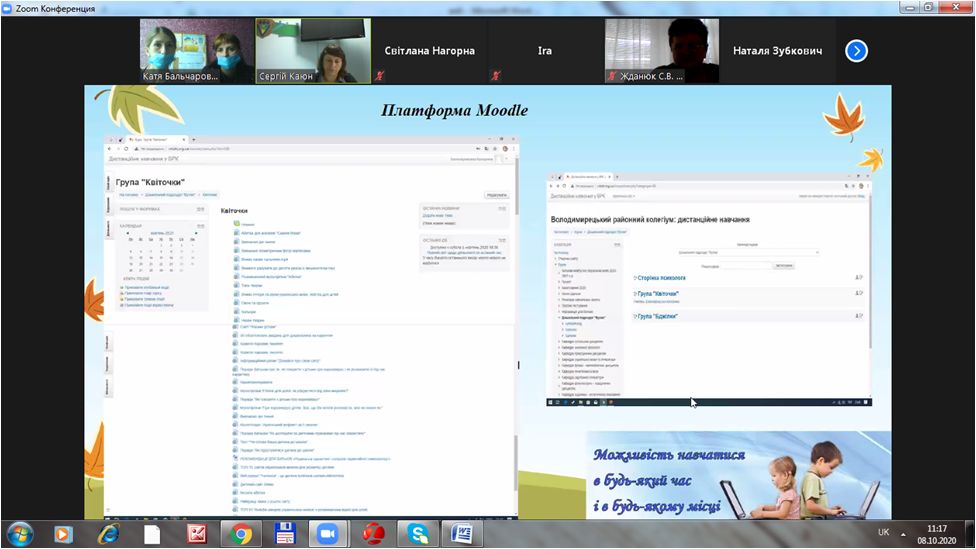Open media player from taskbar
The width and height of the screenshot is (976, 549).
pyautogui.click(x=63, y=534)
